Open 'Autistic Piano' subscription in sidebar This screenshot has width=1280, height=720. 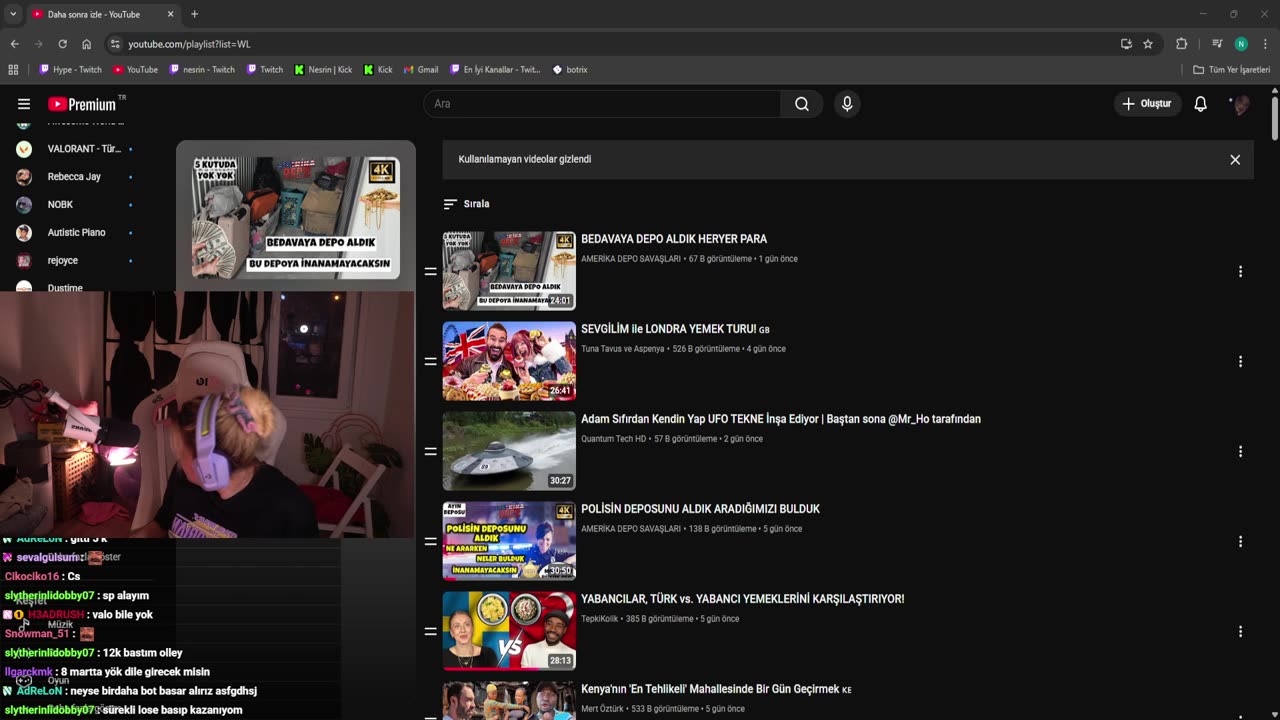pos(74,233)
